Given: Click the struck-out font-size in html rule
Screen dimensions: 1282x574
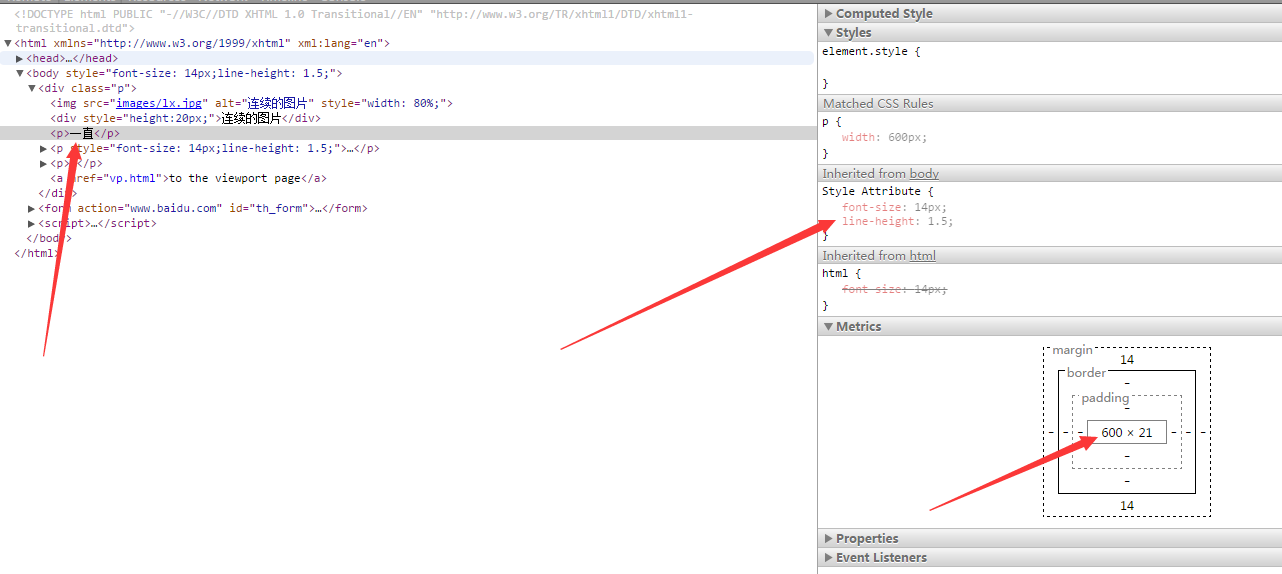Looking at the screenshot, I should point(894,289).
